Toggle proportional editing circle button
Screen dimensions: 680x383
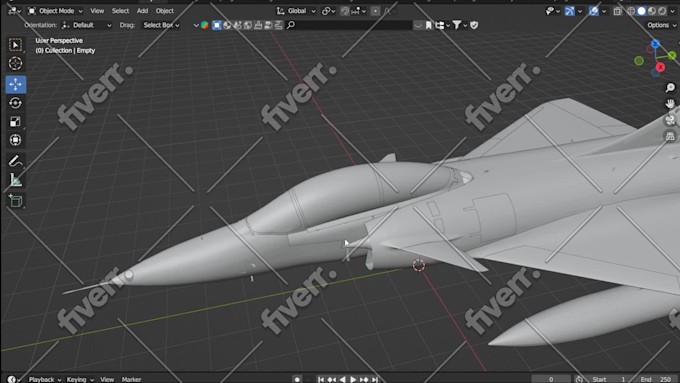[x=376, y=11]
